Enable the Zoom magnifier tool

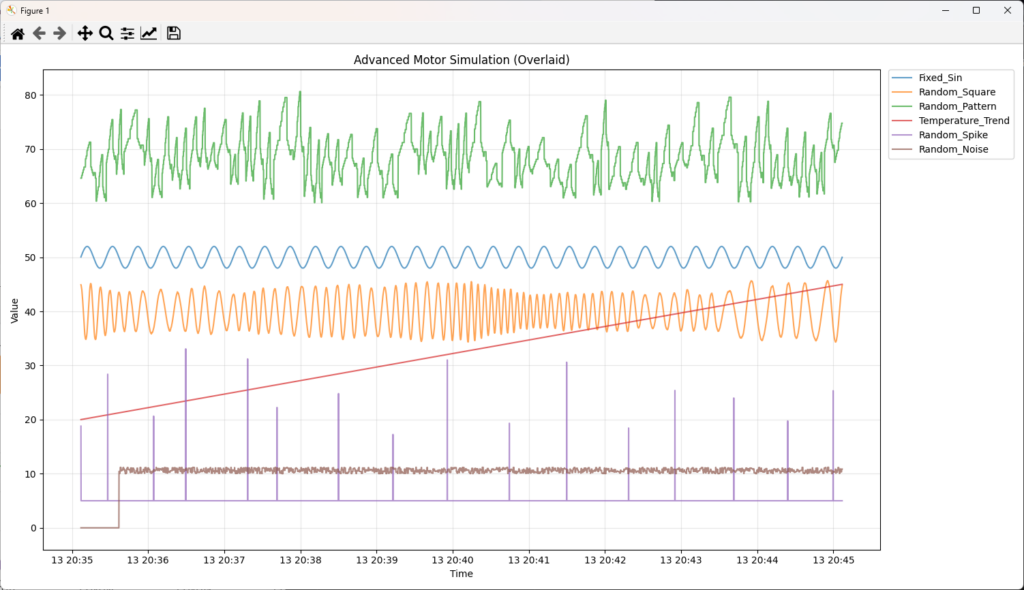pyautogui.click(x=106, y=33)
